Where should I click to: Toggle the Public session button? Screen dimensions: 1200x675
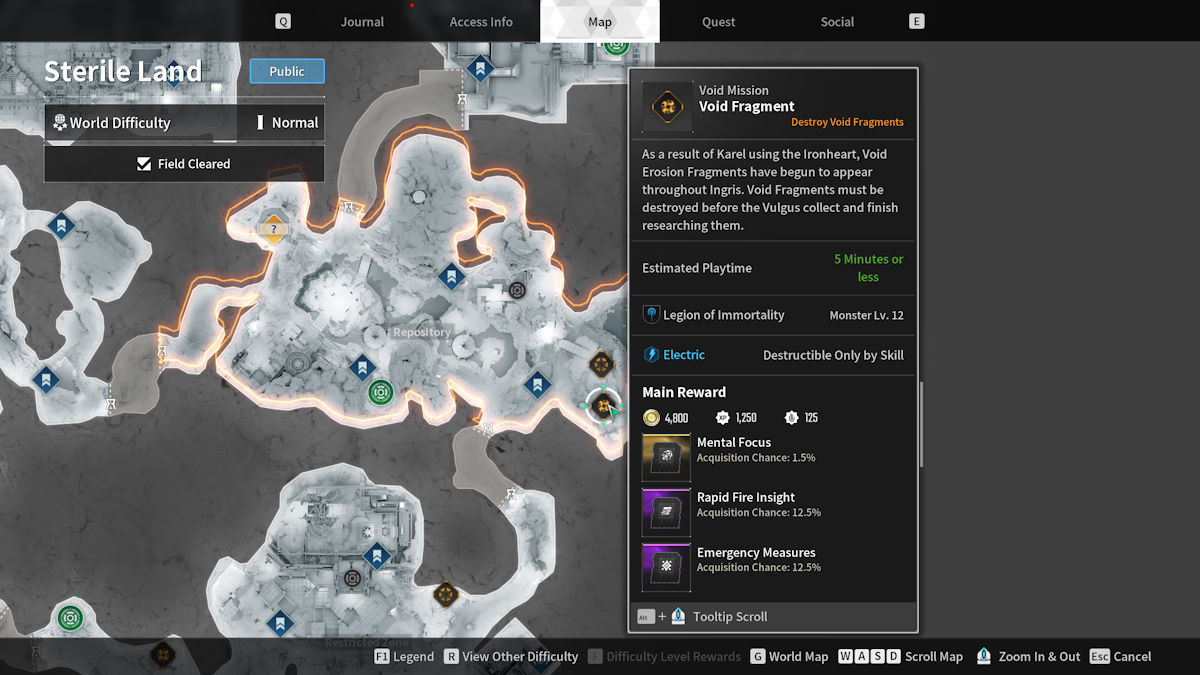tap(287, 71)
